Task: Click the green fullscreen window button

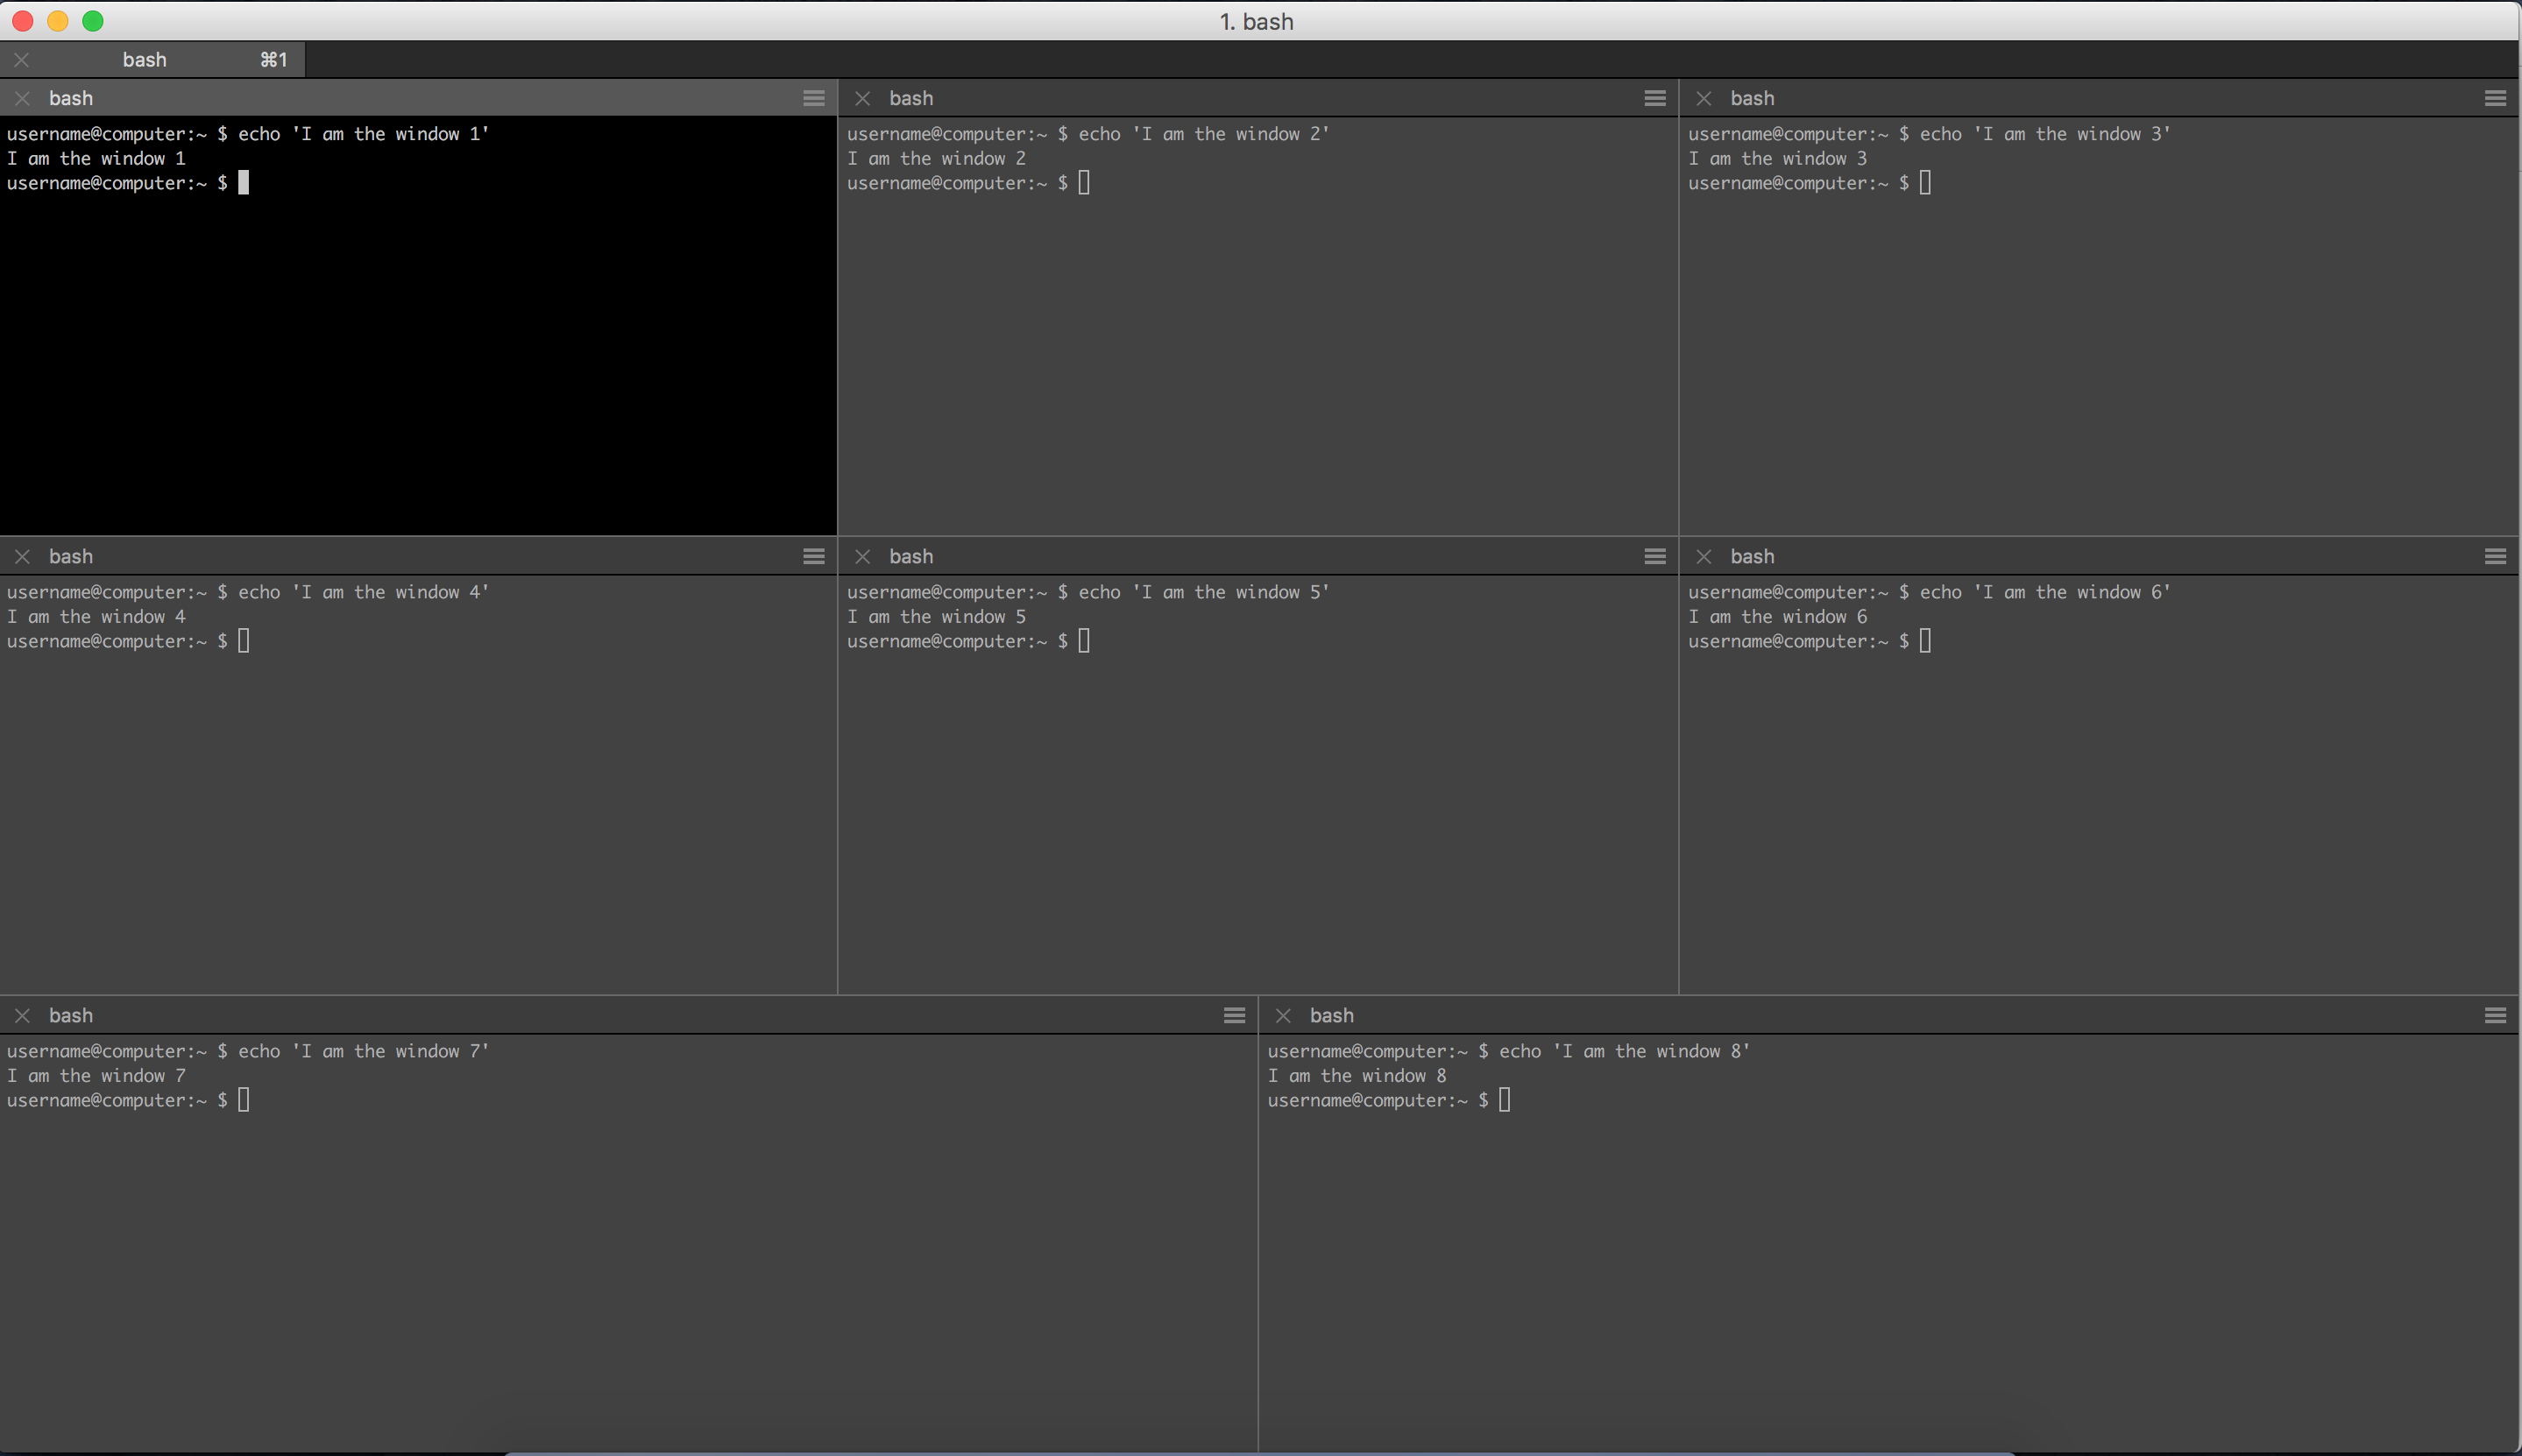Action: coord(93,21)
